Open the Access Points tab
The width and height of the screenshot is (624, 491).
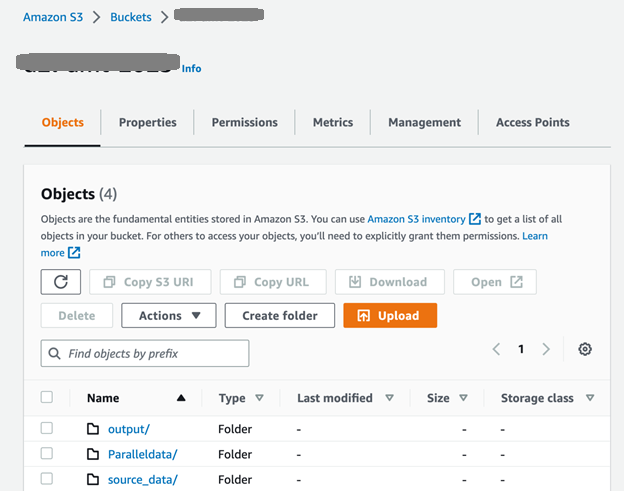pos(532,123)
